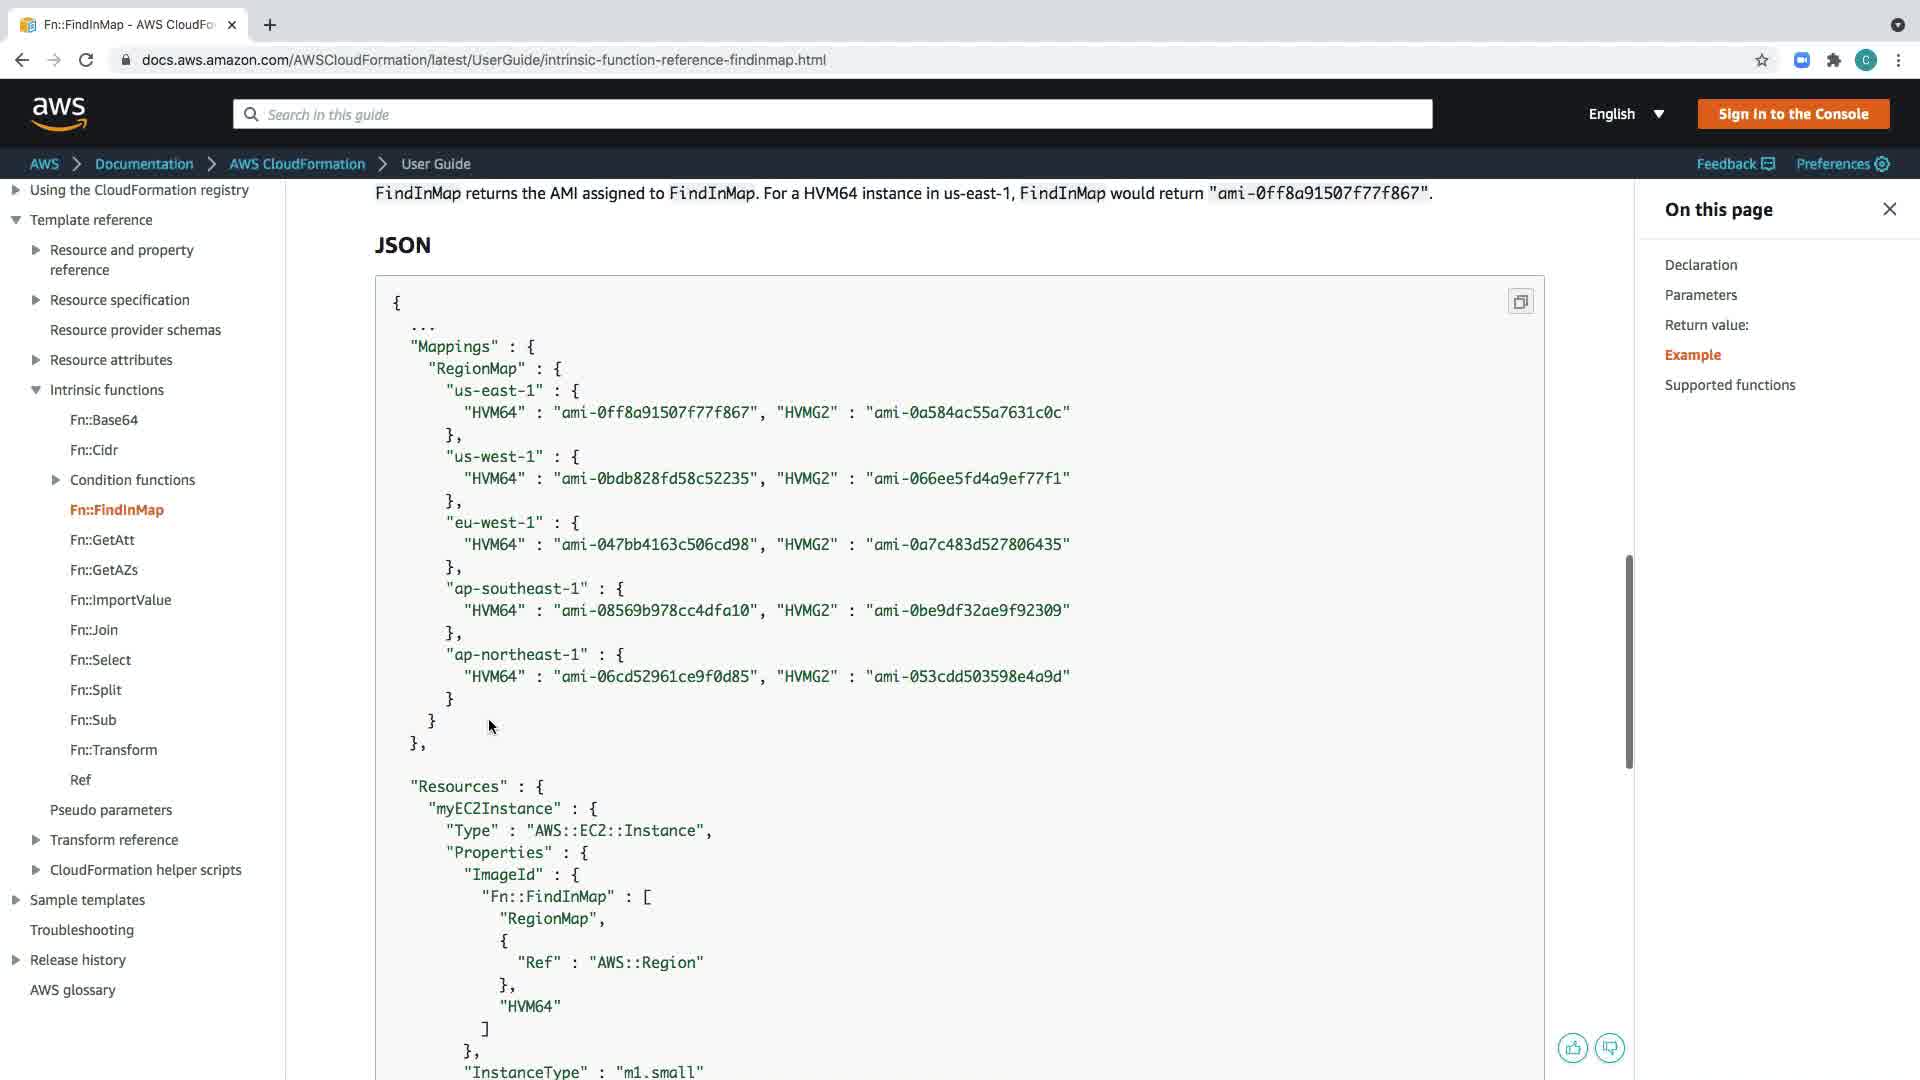Jump to Supported functions section
Screen dimensions: 1920x1080
pos(1729,385)
